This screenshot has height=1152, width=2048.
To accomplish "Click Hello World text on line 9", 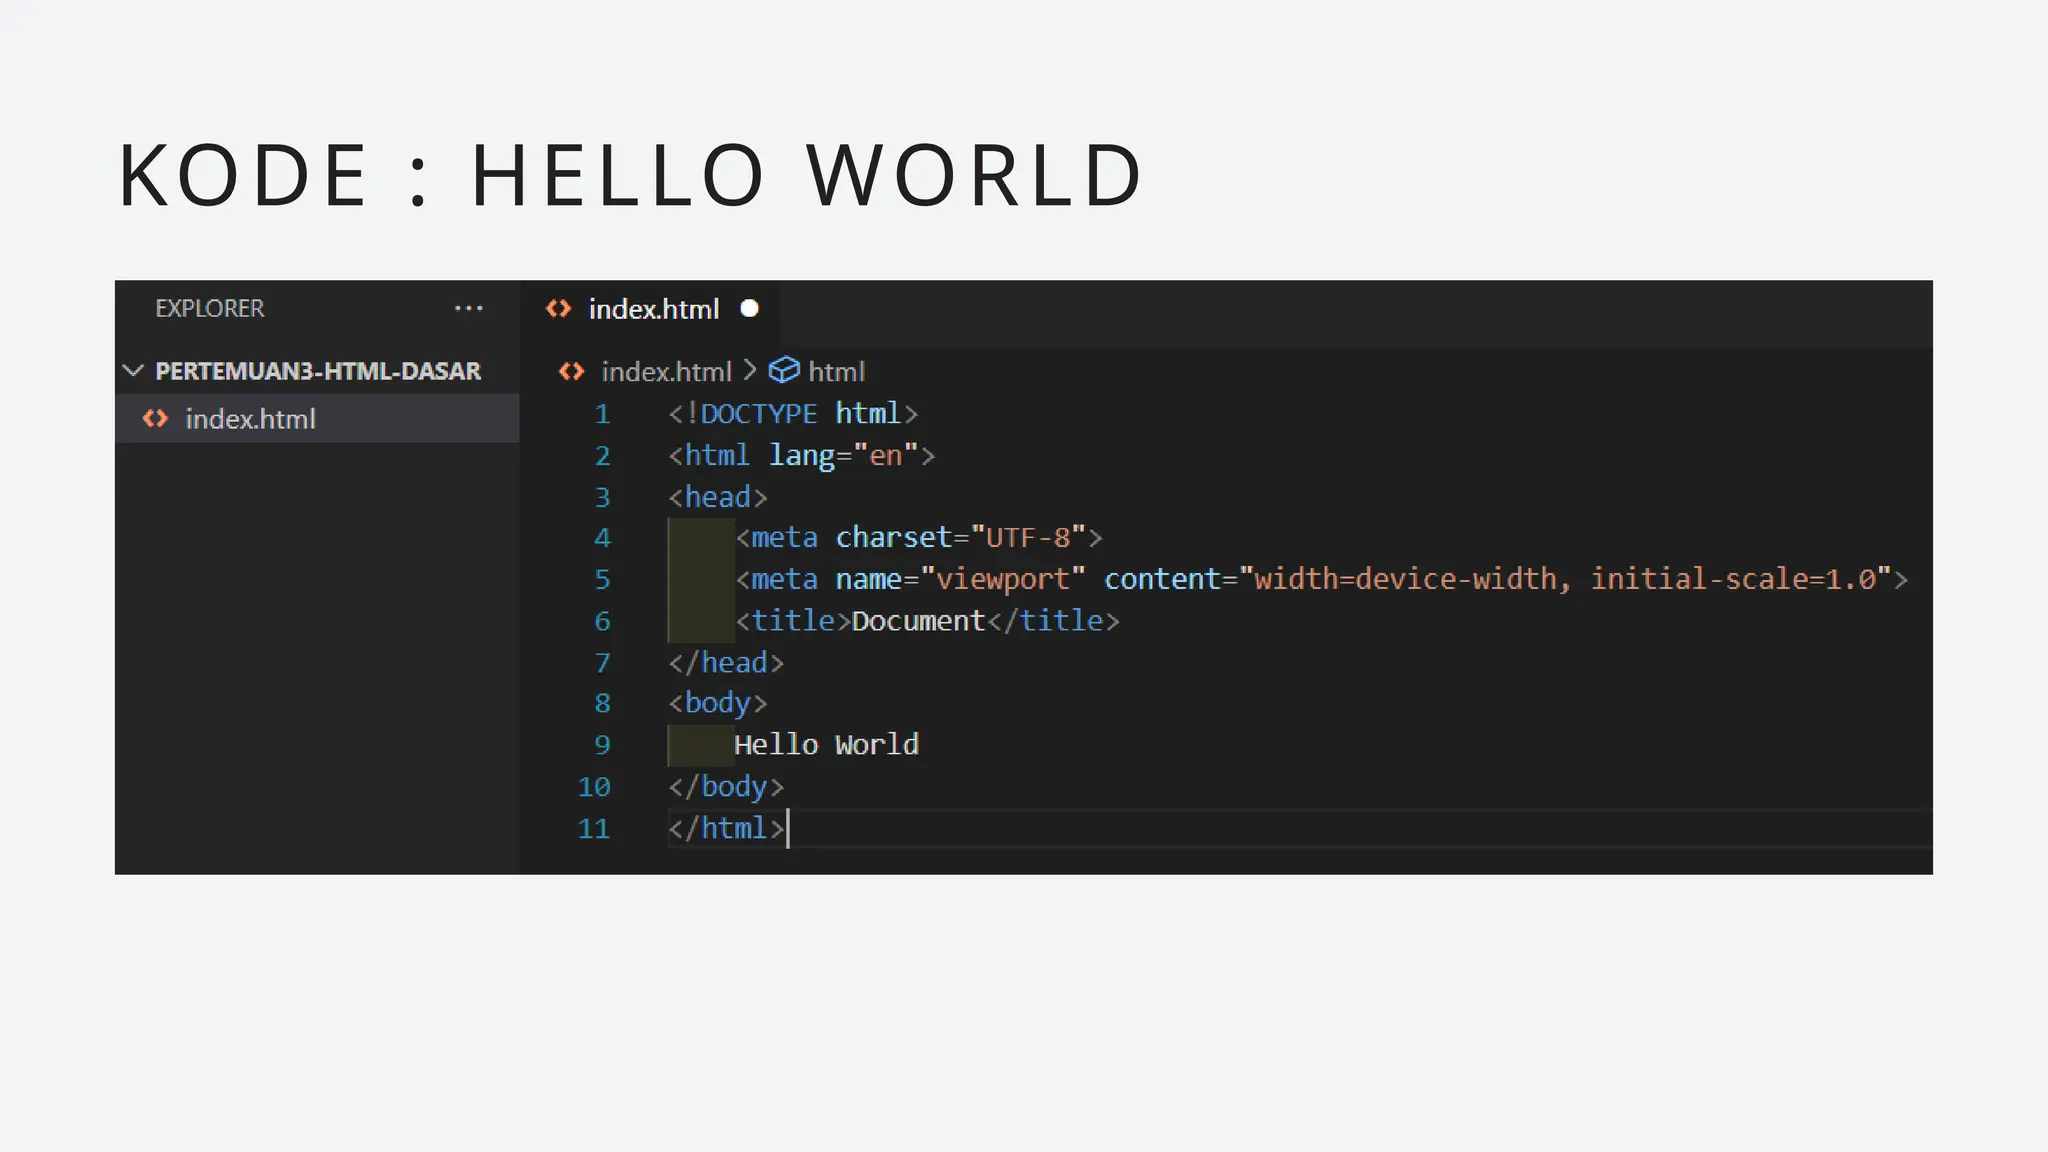I will (826, 745).
